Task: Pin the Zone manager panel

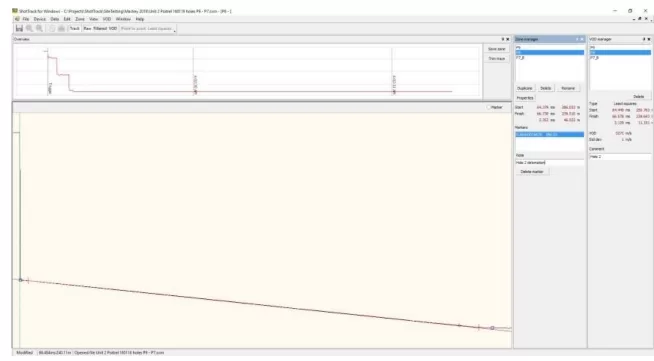Action: tap(578, 39)
